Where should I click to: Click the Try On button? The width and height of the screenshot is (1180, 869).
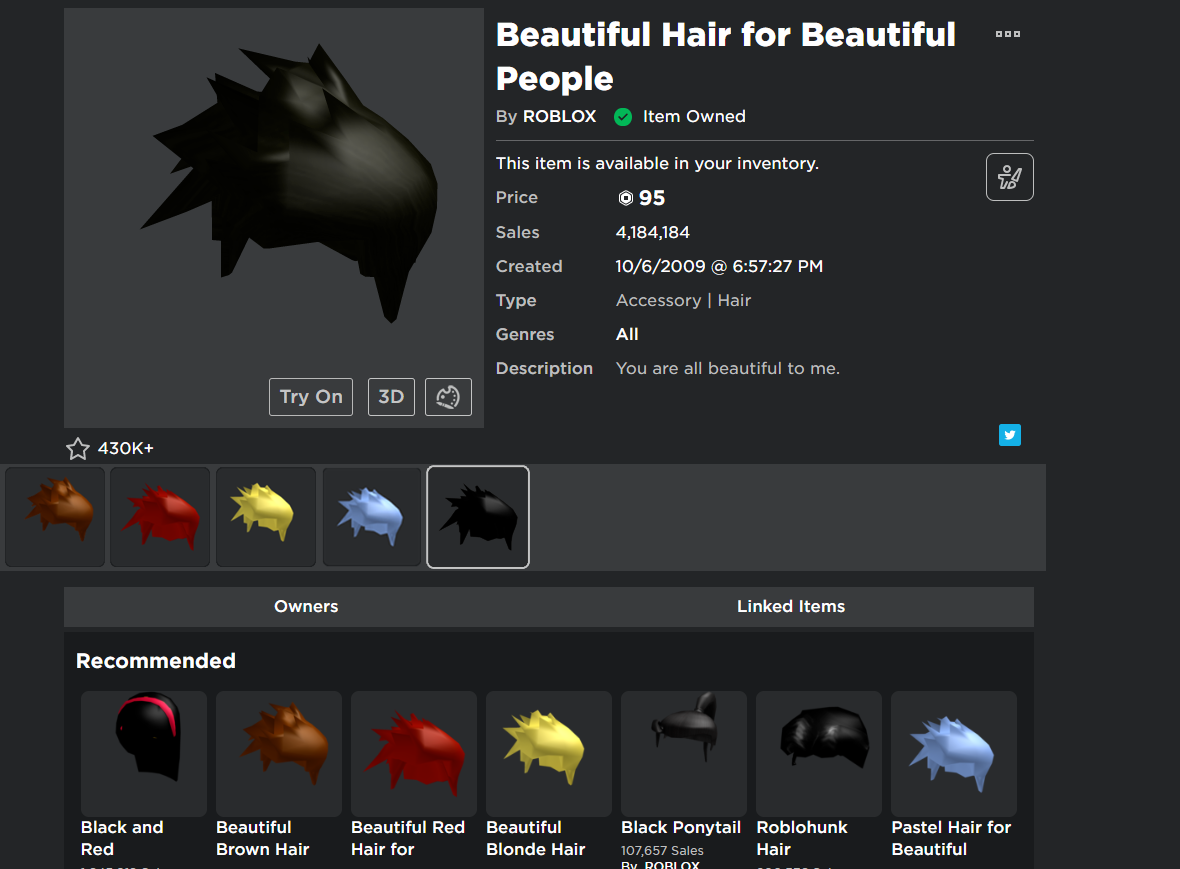tap(310, 396)
